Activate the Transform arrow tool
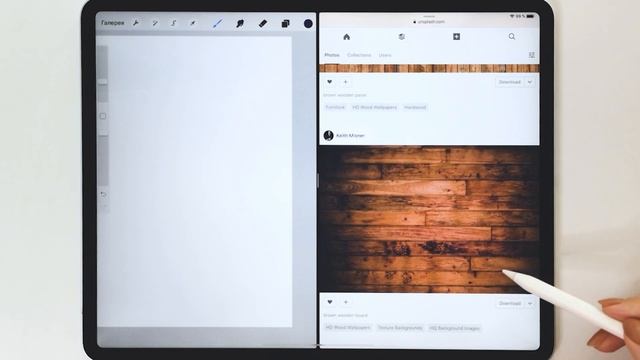640x360 pixels. tap(193, 23)
